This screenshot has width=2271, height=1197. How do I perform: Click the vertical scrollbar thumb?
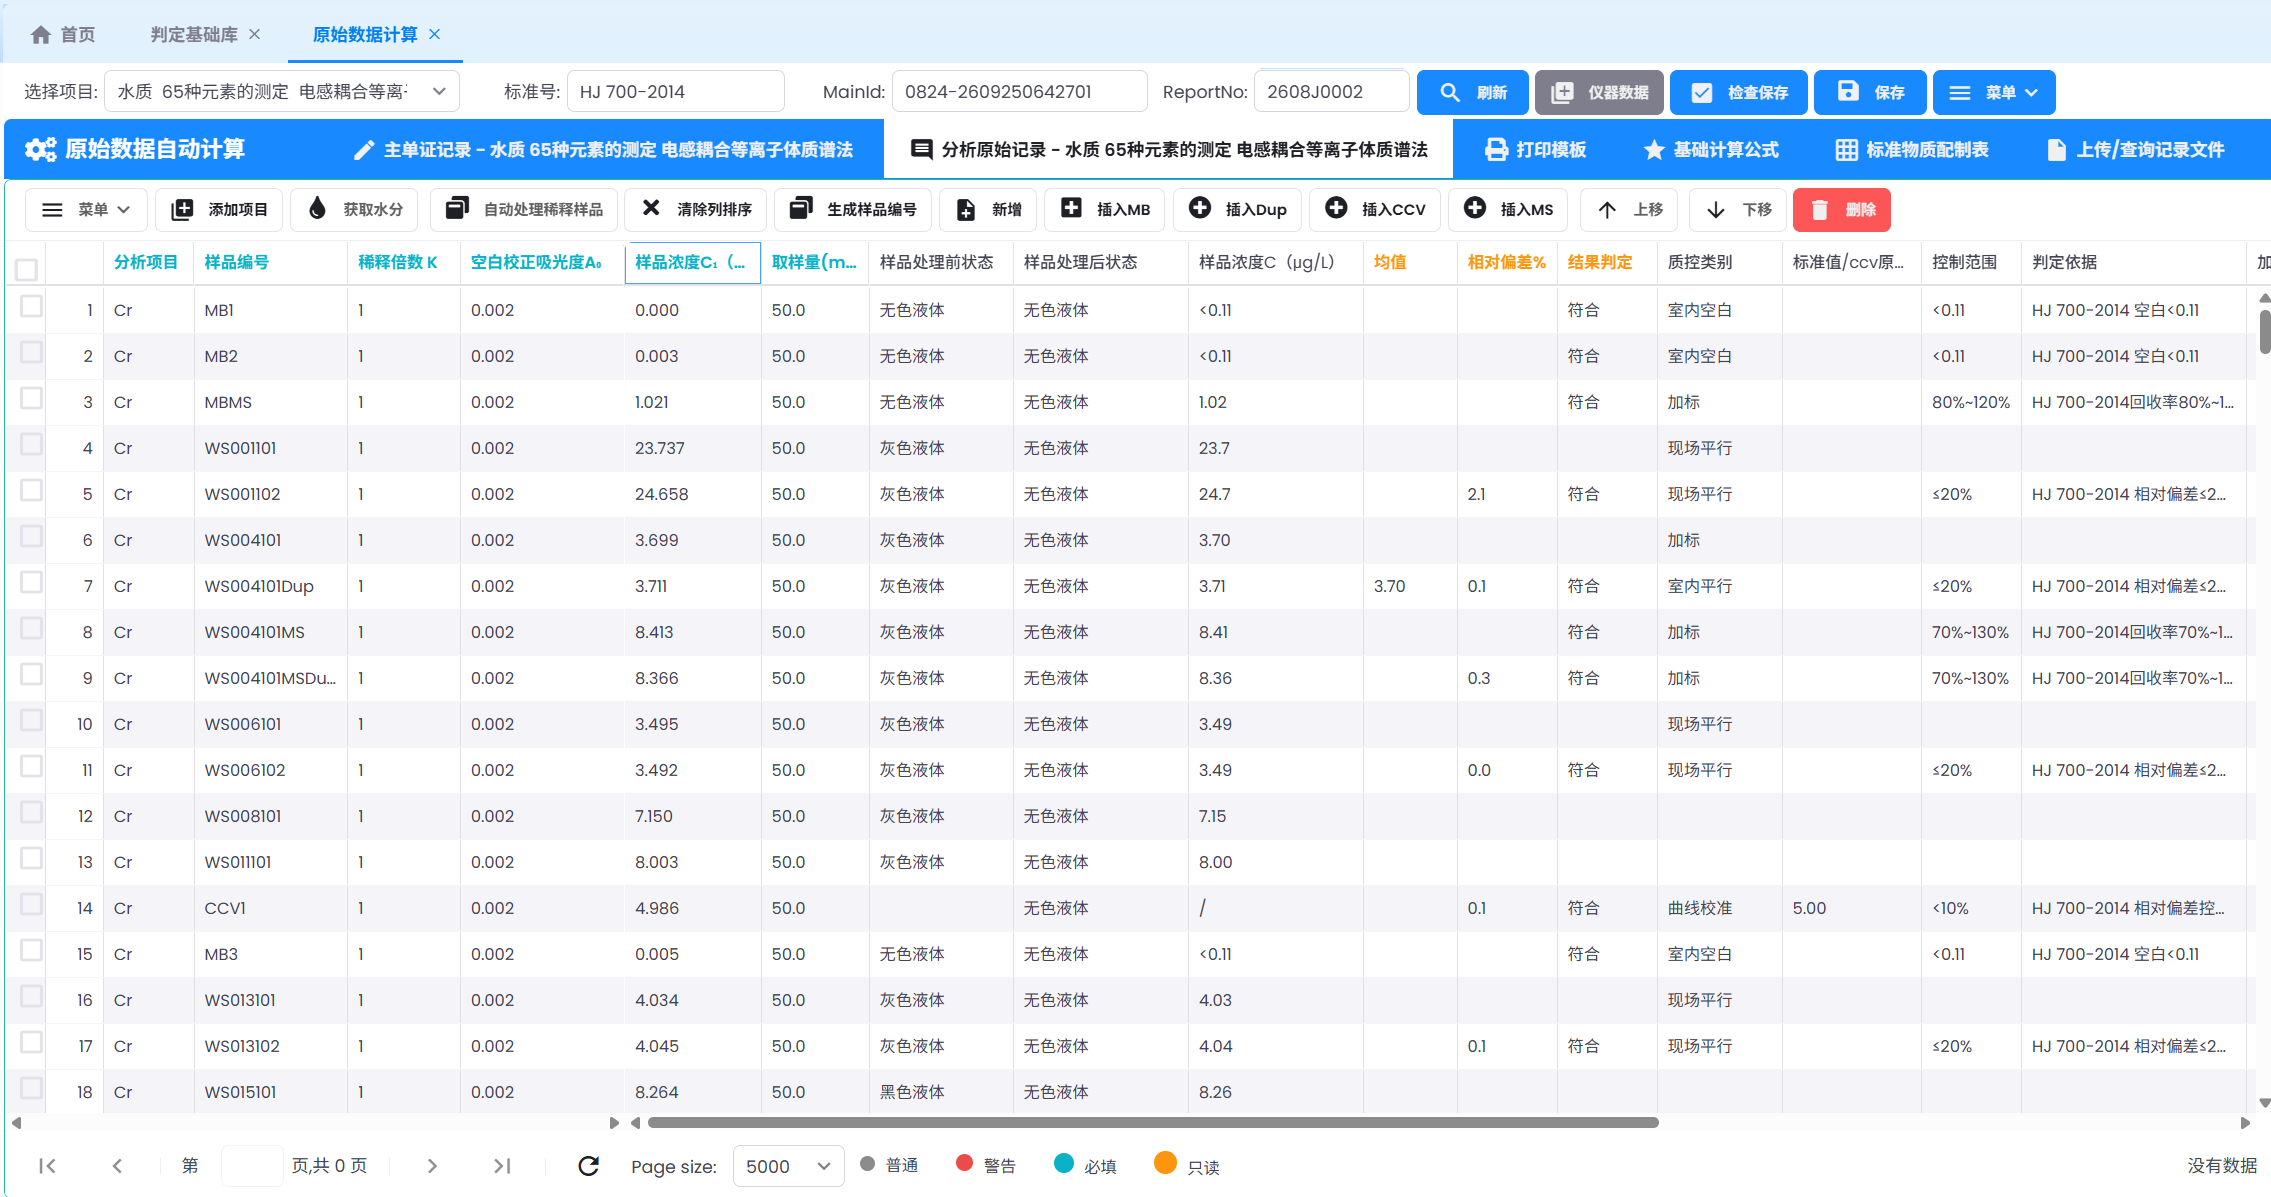[2265, 331]
